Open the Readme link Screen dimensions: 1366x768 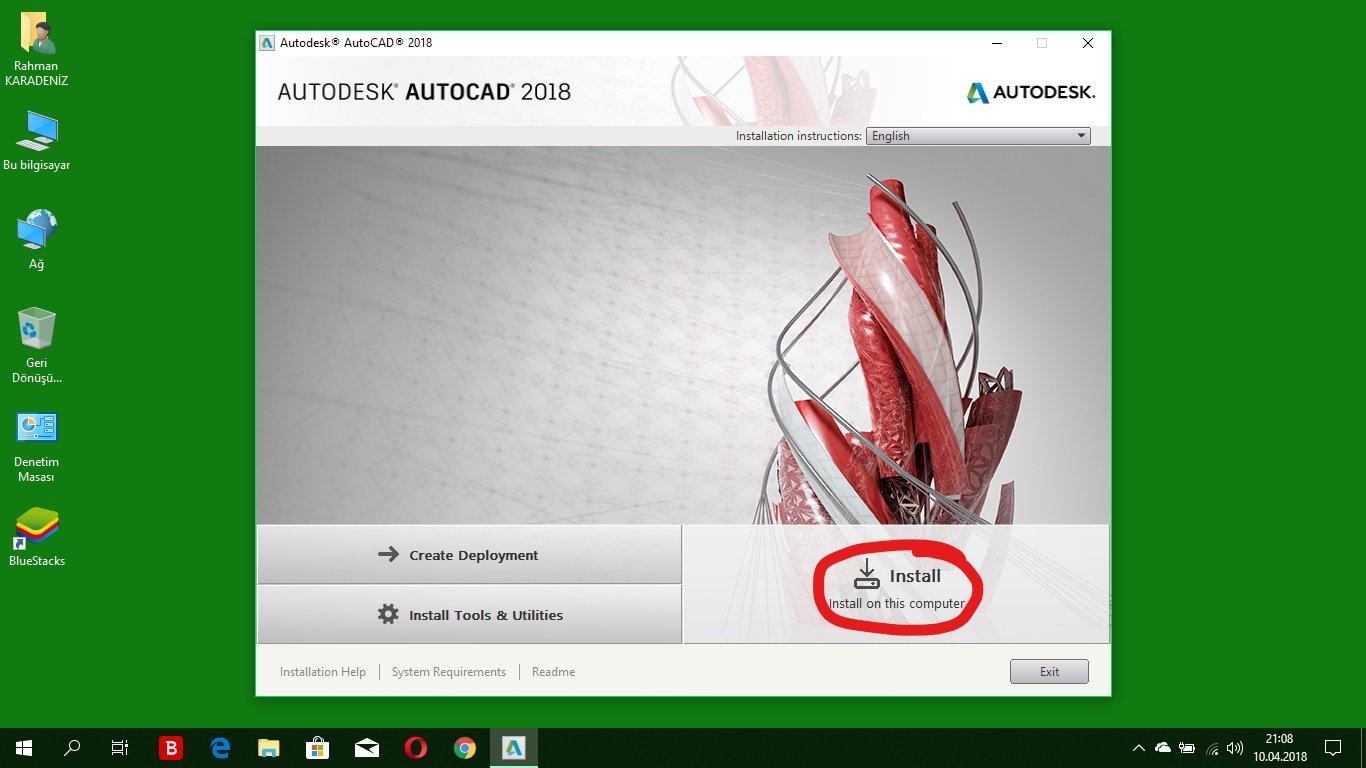click(x=553, y=672)
